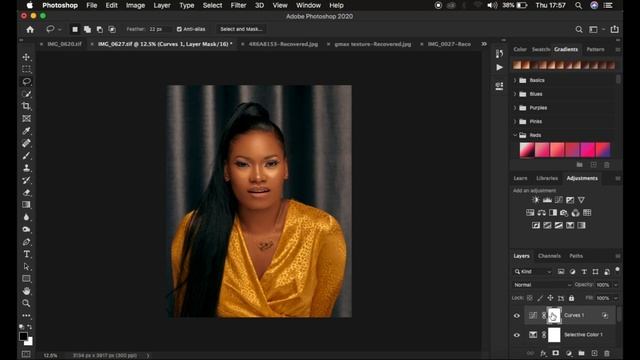Add a Brightness/Contrast adjustment
Image resolution: width=640 pixels, height=360 pixels.
[x=536, y=200]
